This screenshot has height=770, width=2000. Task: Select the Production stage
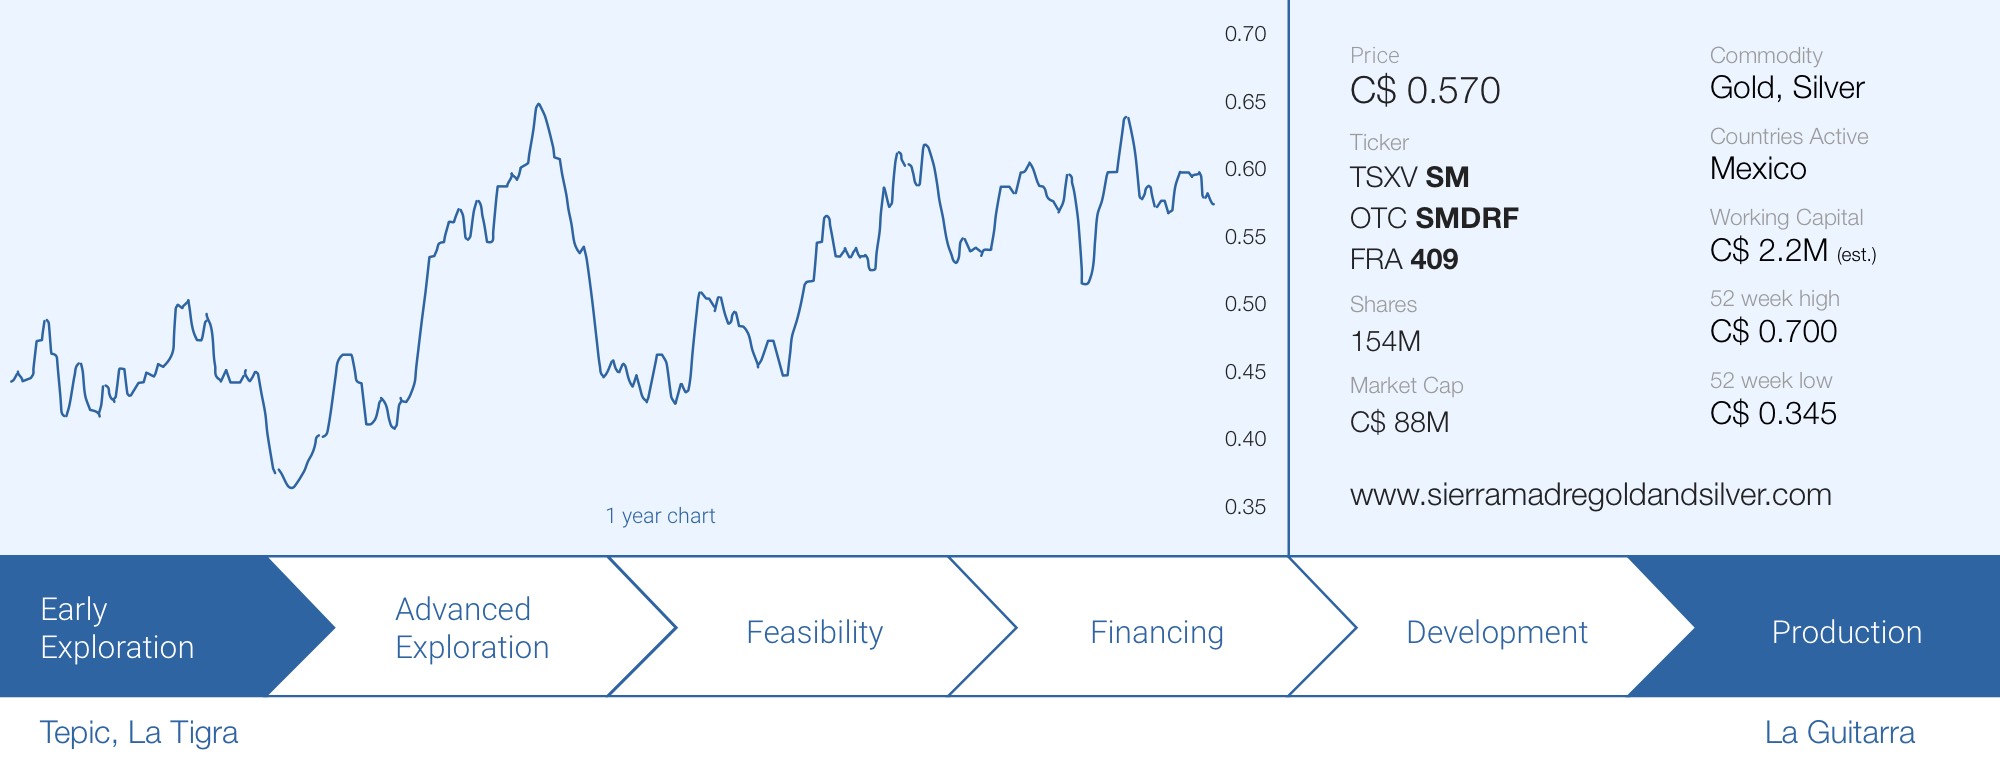pyautogui.click(x=1846, y=632)
